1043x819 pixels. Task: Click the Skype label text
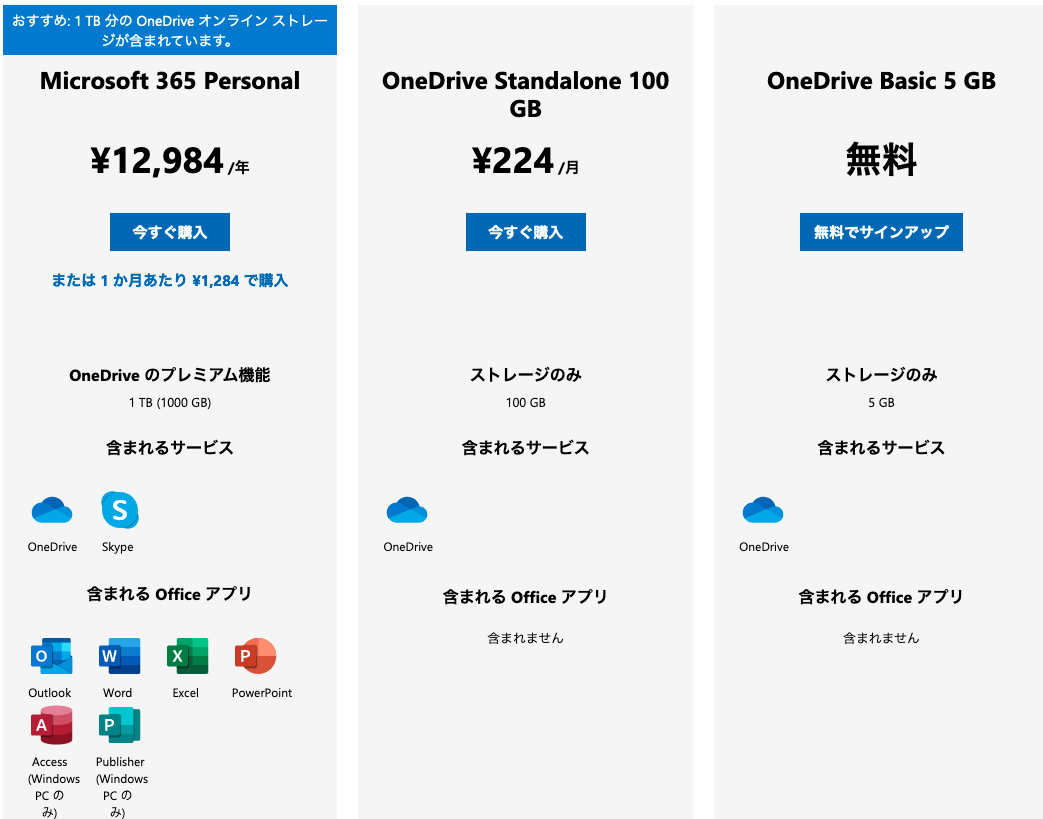pos(118,547)
